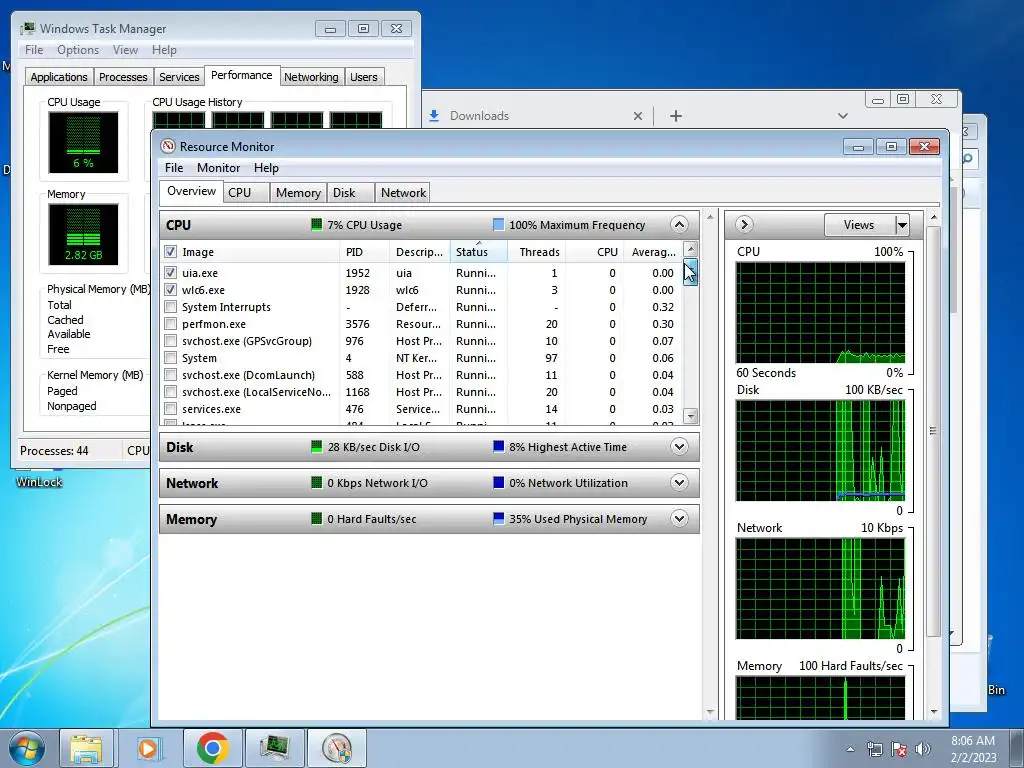Open the volume speaker tray icon

point(923,749)
